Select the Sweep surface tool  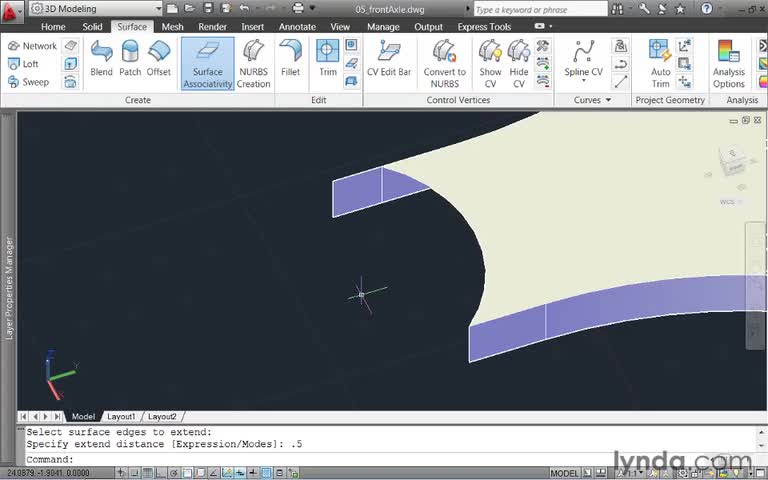pyautogui.click(x=28, y=82)
